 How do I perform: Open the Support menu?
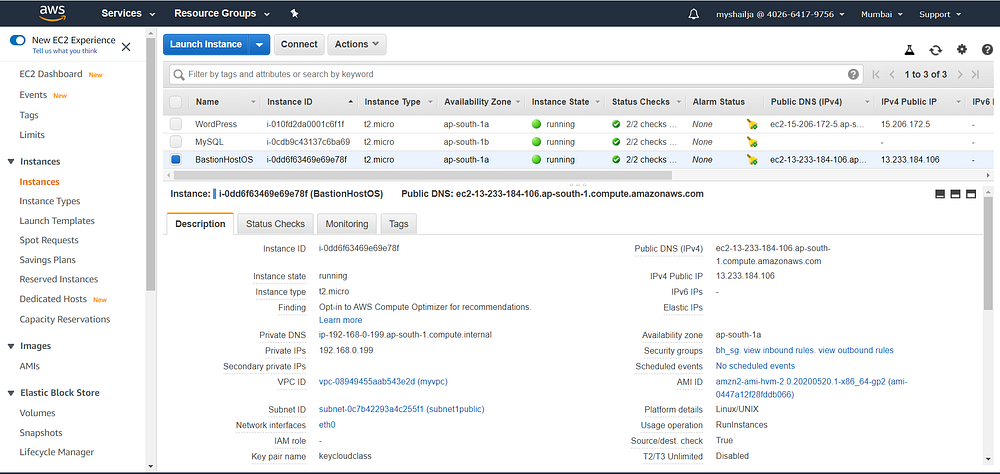pyautogui.click(x=940, y=14)
